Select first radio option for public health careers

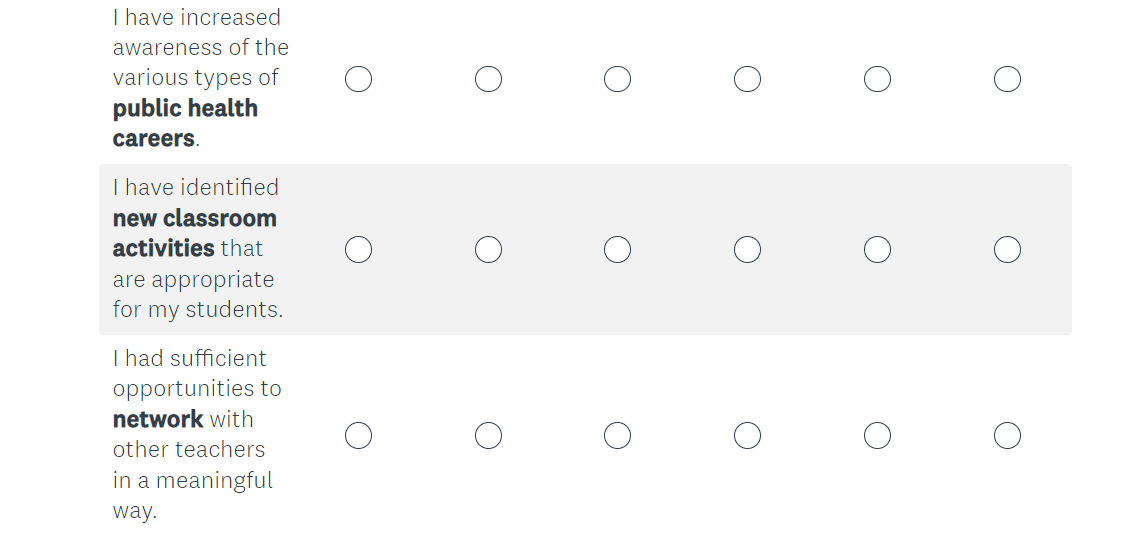pyautogui.click(x=359, y=79)
